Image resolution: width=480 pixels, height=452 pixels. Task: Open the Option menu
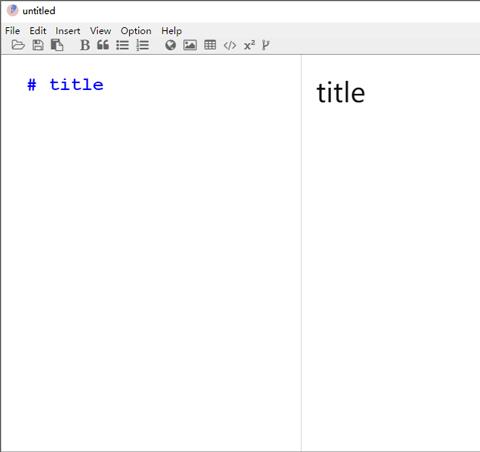136,31
